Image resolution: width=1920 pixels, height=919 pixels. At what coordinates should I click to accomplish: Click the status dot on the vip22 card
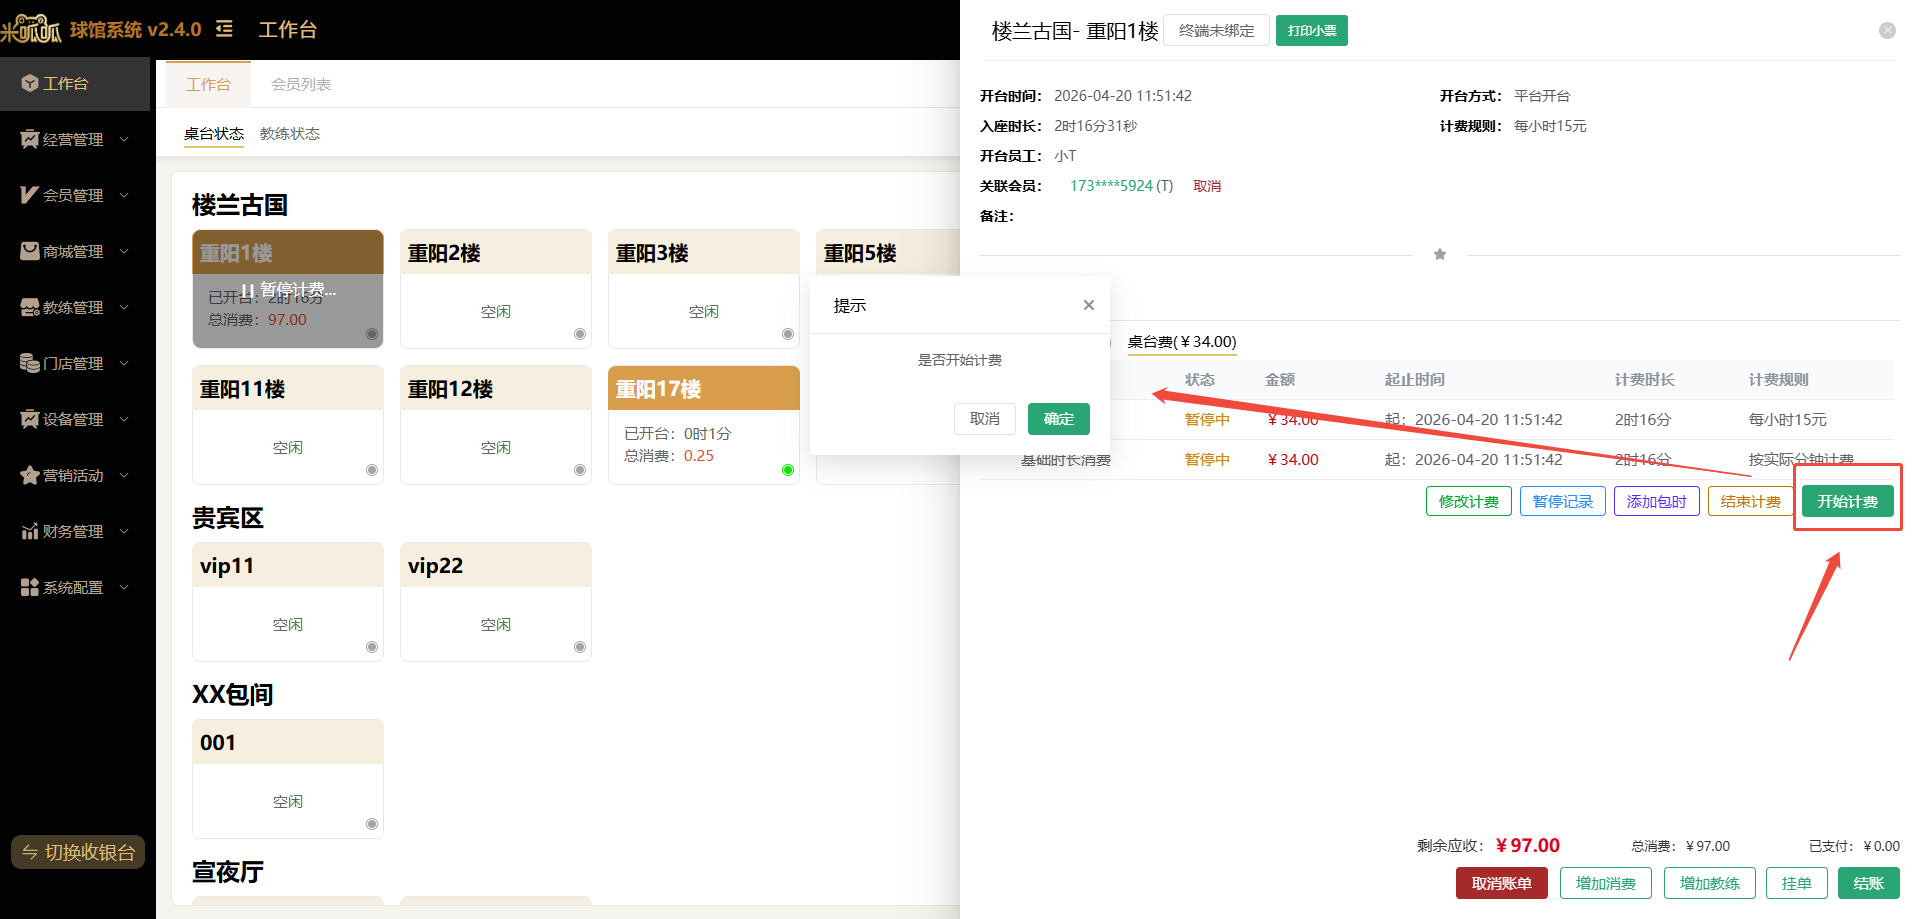[x=580, y=647]
